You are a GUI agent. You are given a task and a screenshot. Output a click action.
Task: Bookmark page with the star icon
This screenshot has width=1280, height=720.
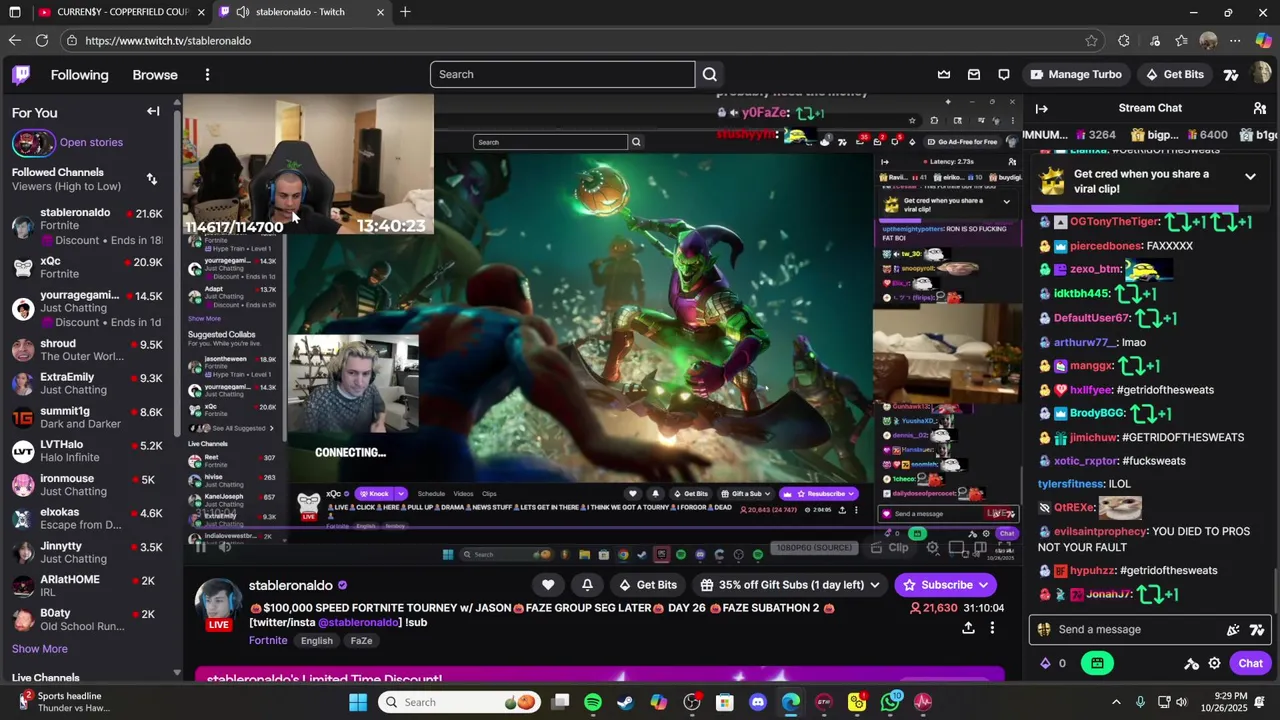coord(1091,41)
